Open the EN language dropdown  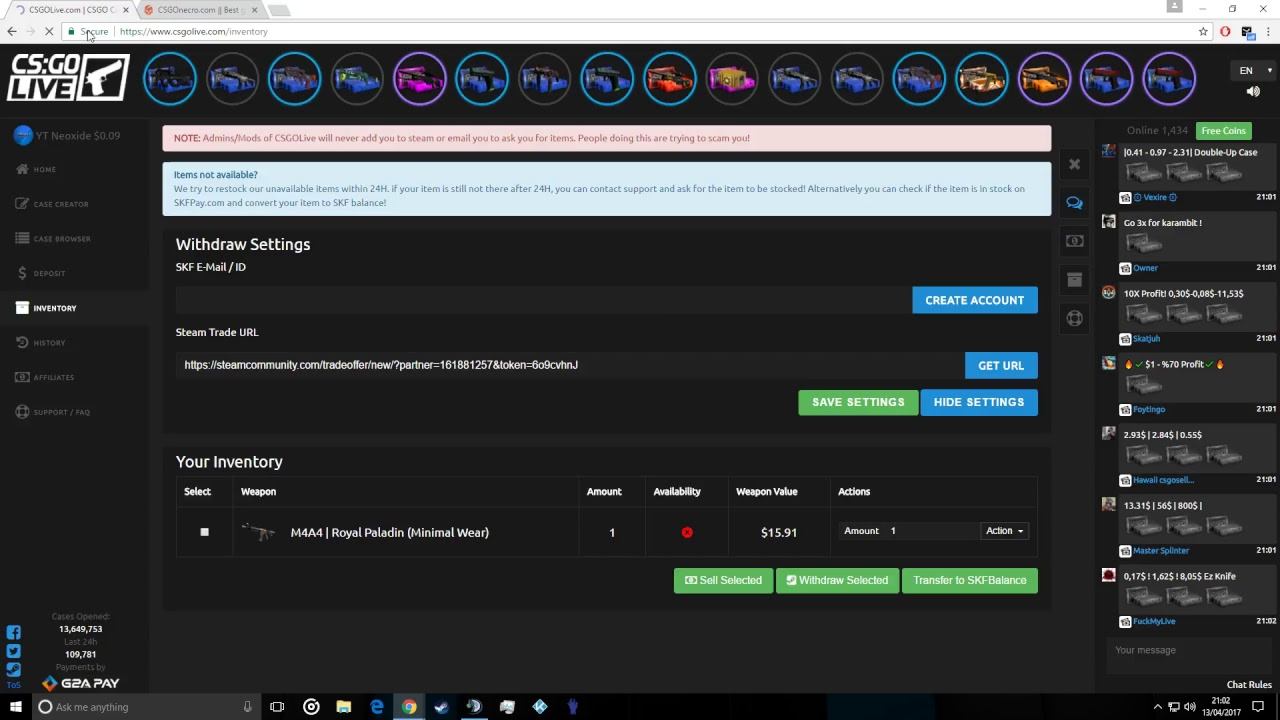point(1254,70)
